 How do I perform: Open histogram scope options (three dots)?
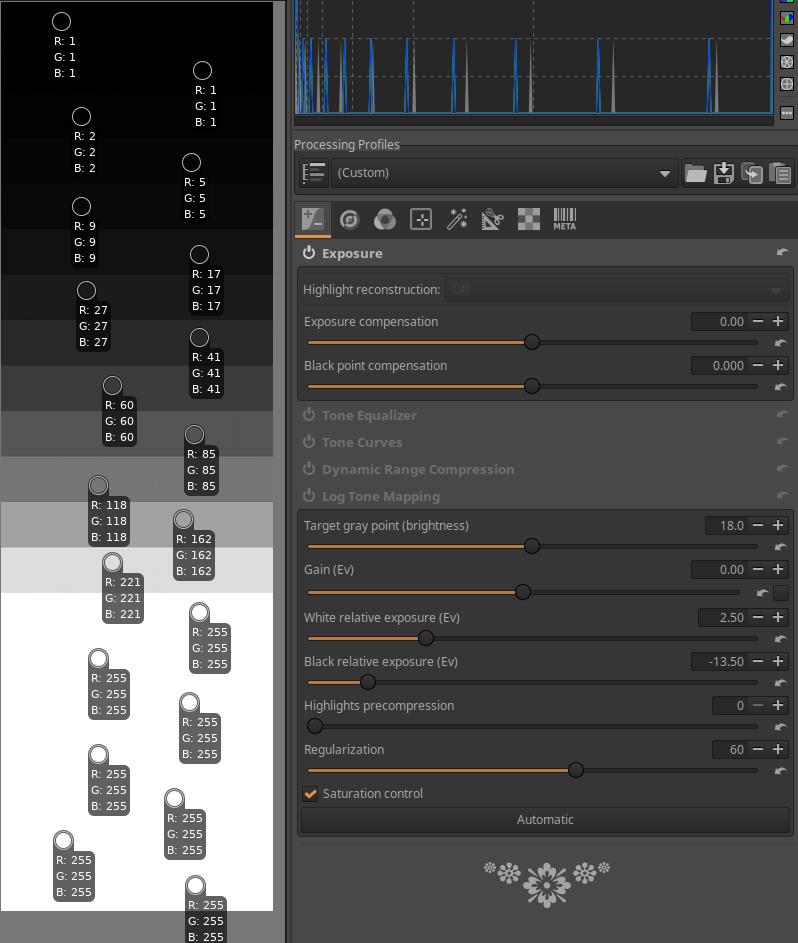pyautogui.click(x=787, y=113)
